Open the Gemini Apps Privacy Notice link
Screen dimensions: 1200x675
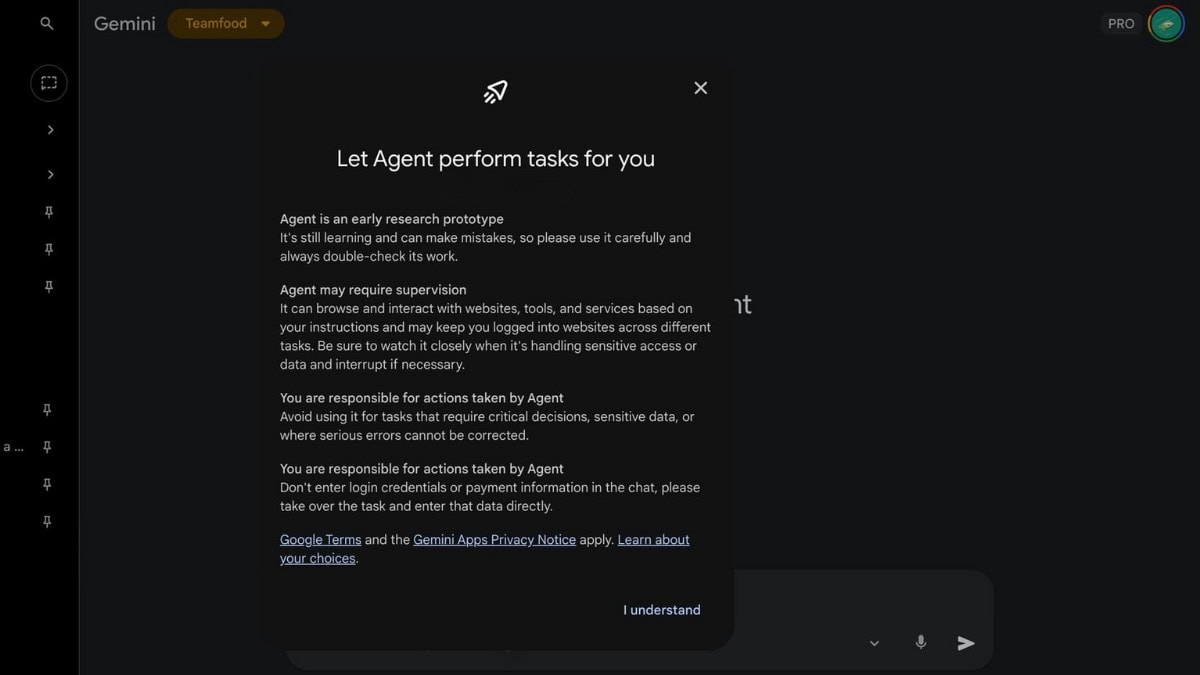point(494,539)
